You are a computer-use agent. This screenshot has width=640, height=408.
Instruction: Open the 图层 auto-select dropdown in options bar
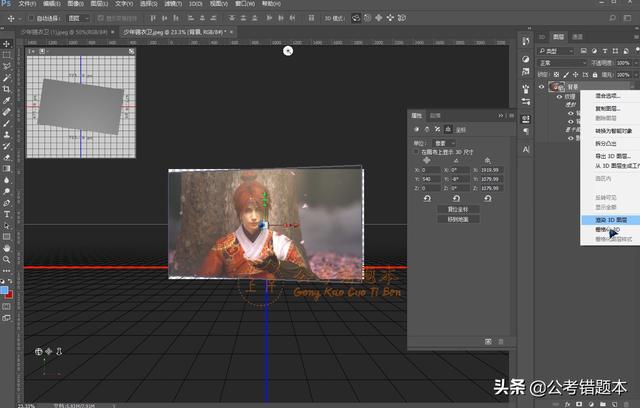(78, 18)
